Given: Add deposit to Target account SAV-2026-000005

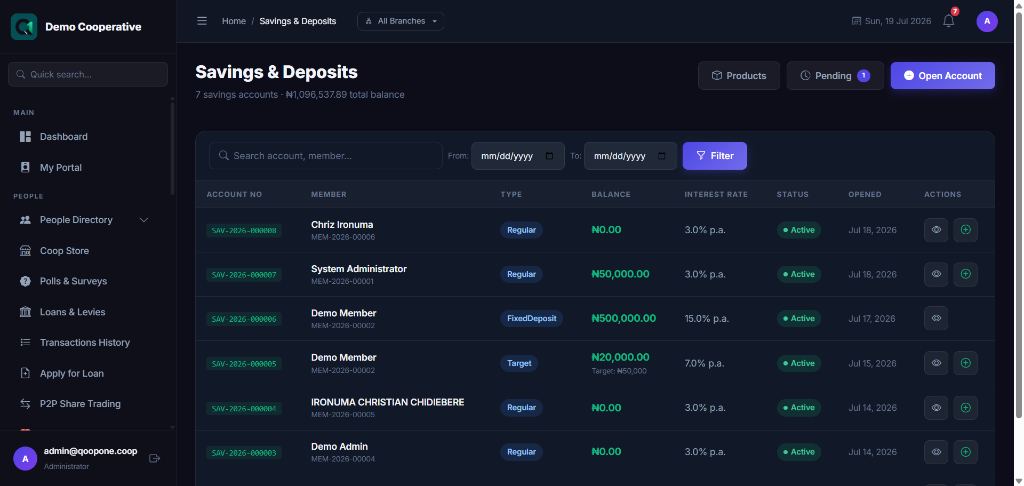Looking at the screenshot, I should [x=965, y=363].
